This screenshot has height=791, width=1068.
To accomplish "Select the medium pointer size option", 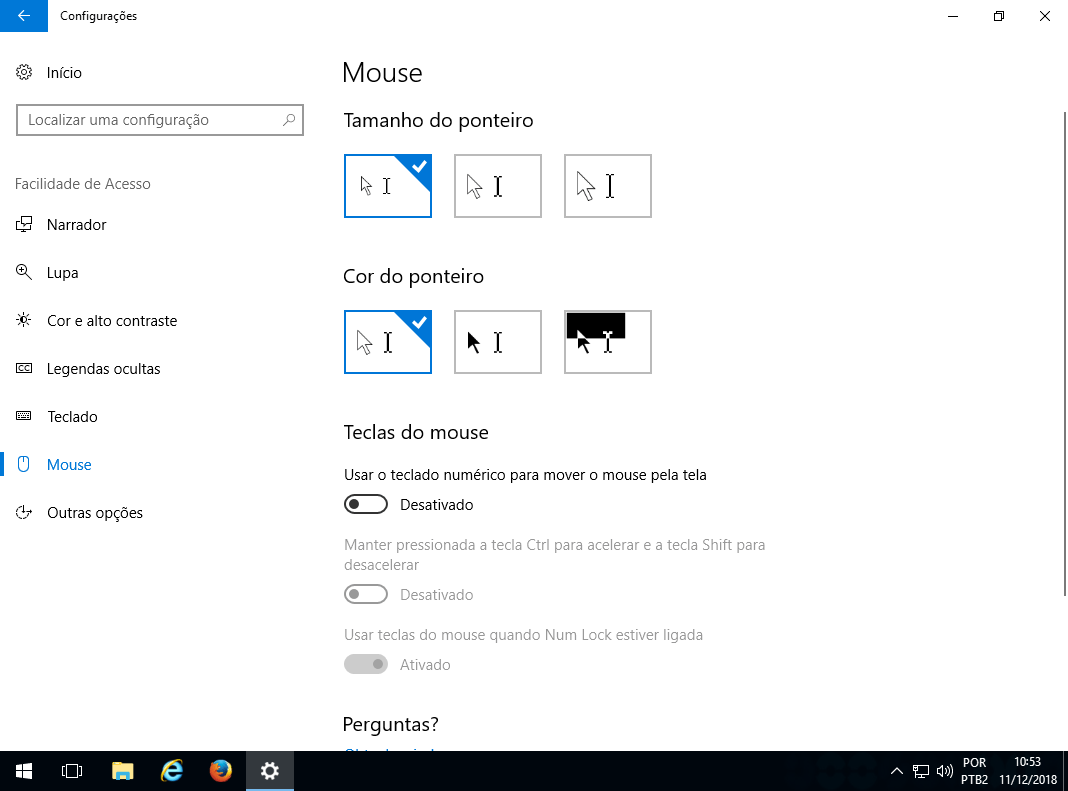I will tap(497, 186).
